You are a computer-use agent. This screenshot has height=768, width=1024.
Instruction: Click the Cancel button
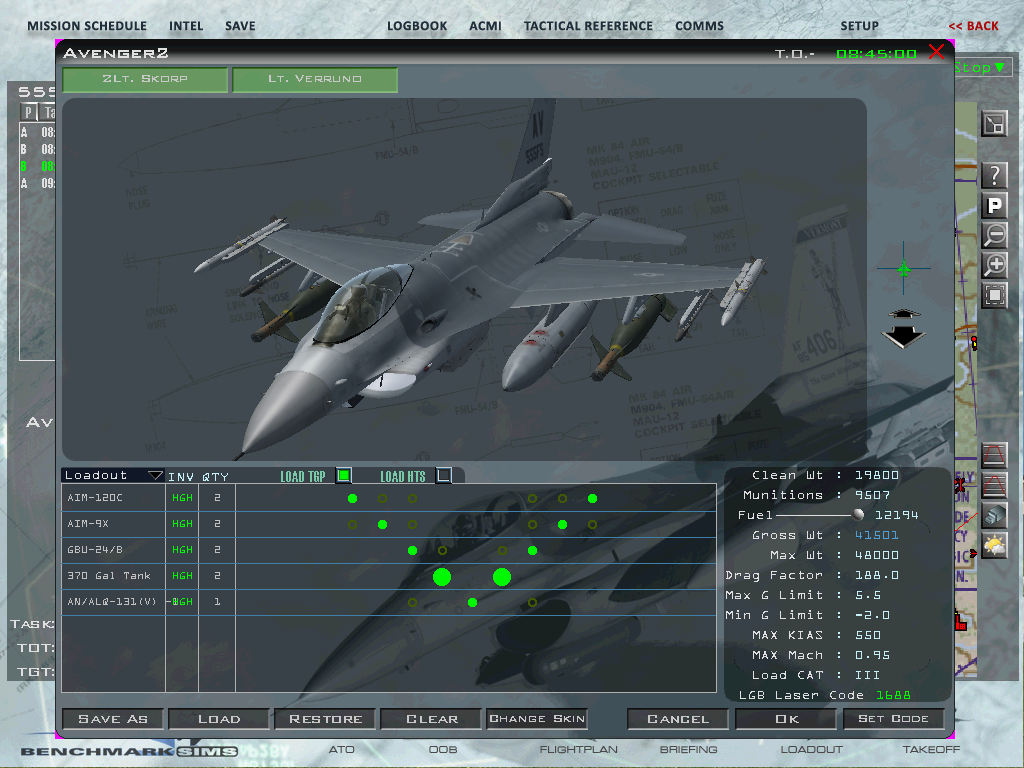pyautogui.click(x=678, y=718)
